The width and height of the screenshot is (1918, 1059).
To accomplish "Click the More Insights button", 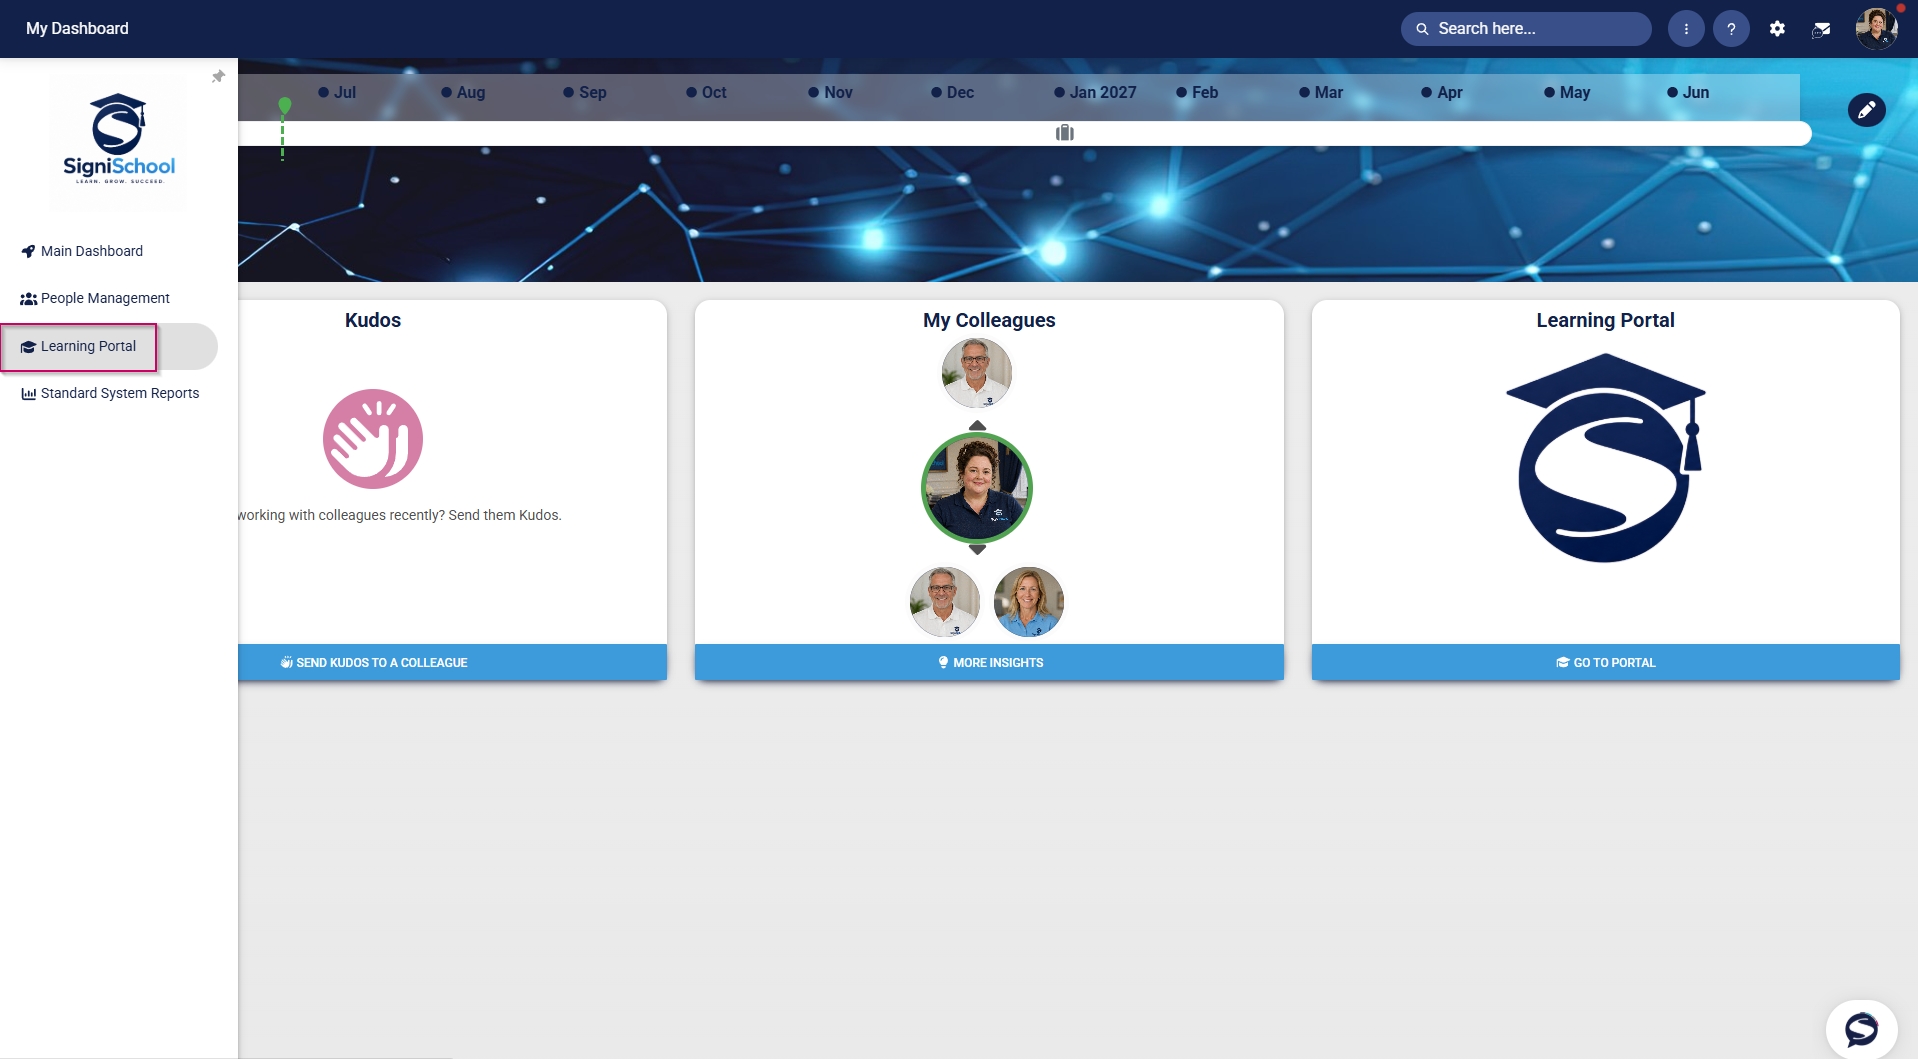I will [989, 662].
